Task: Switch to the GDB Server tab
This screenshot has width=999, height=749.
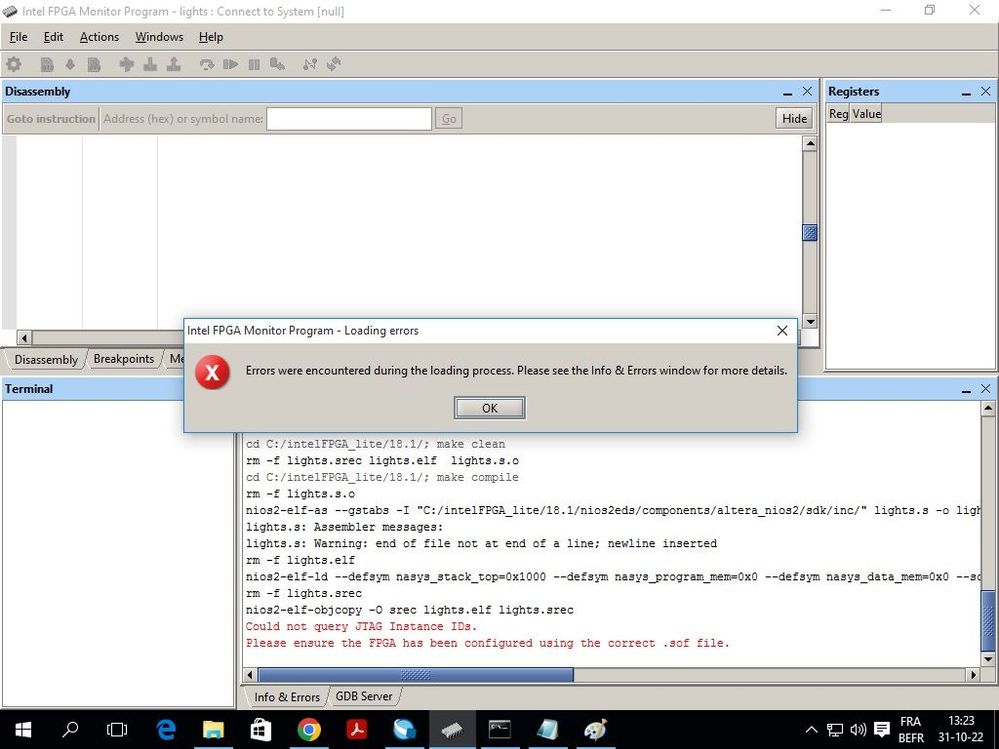Action: [x=364, y=696]
